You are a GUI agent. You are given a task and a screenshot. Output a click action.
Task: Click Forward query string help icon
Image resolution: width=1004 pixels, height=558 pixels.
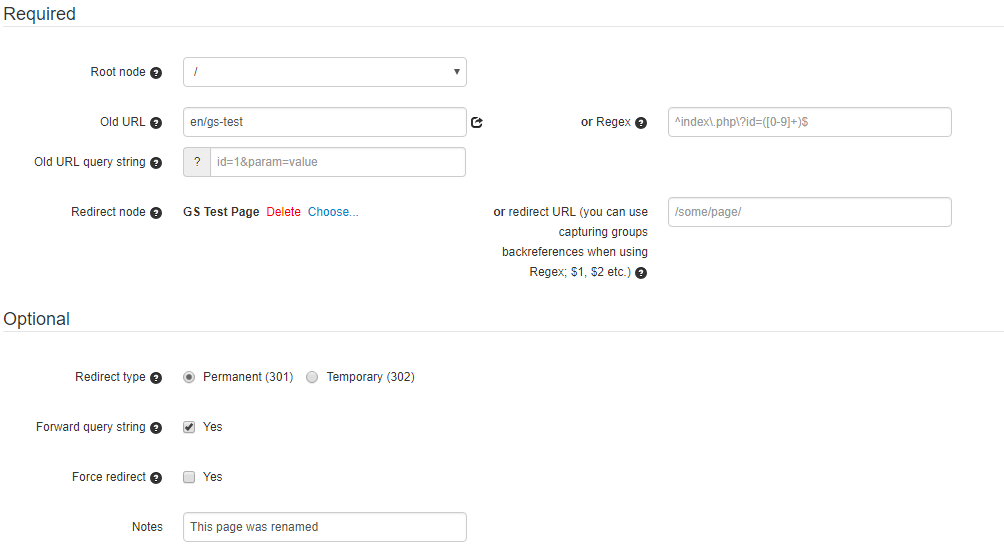tap(156, 428)
